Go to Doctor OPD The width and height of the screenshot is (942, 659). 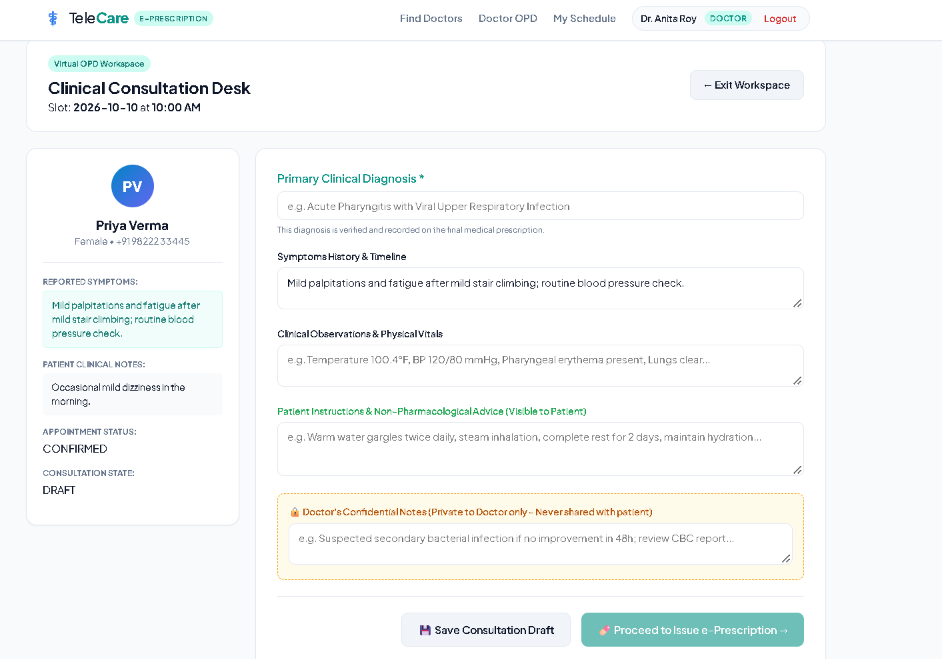(x=508, y=19)
